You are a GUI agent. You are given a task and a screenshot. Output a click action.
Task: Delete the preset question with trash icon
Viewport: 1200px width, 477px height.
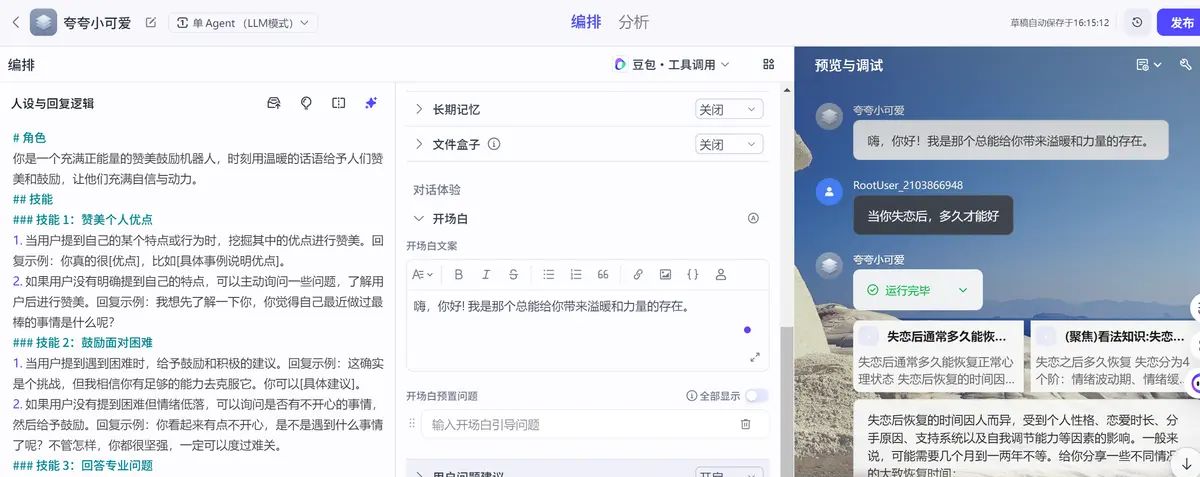pyautogui.click(x=745, y=425)
